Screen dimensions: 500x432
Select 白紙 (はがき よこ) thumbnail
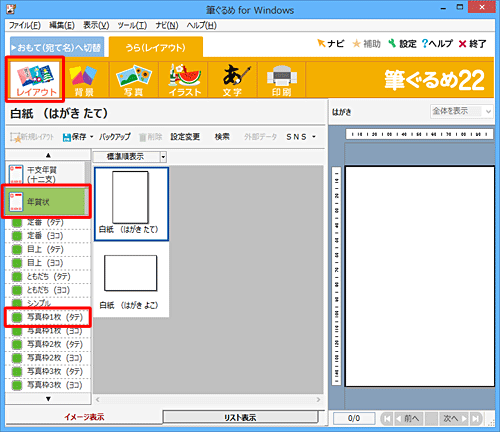pyautogui.click(x=131, y=280)
